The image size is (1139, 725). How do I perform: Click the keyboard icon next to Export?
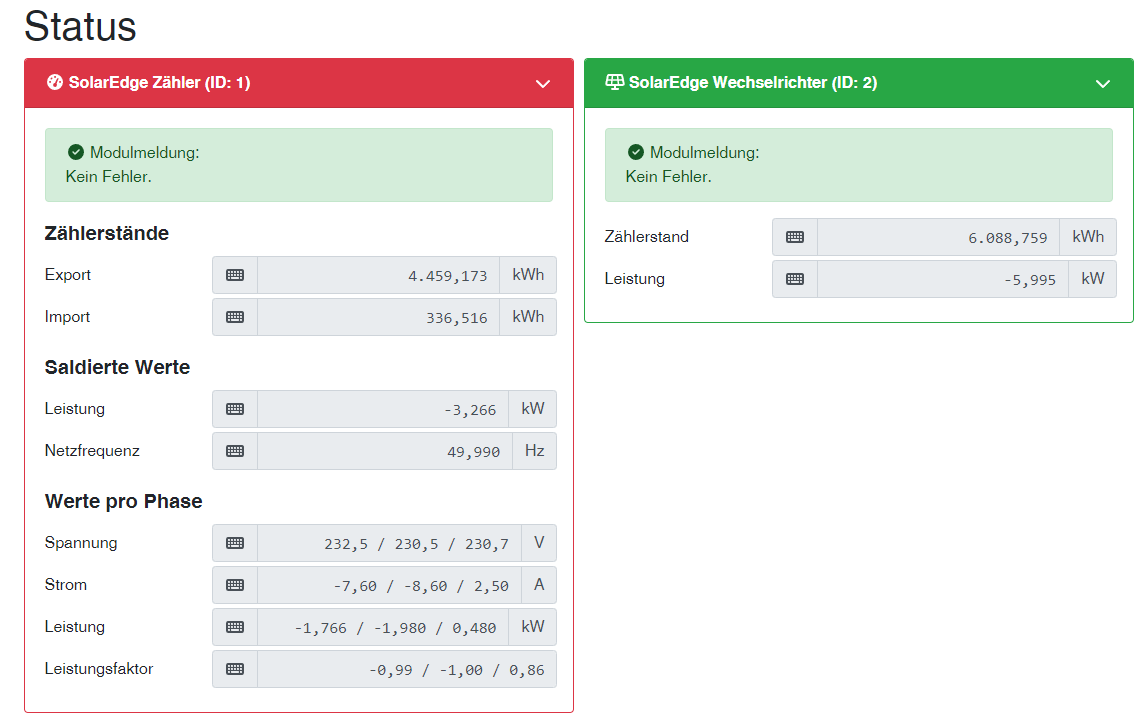[235, 275]
